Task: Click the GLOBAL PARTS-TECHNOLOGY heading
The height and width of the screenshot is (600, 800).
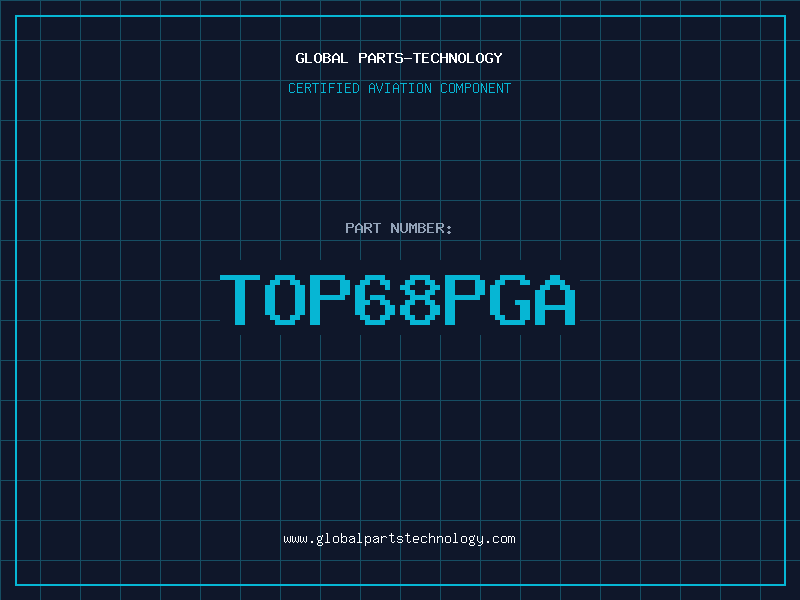Action: point(399,58)
